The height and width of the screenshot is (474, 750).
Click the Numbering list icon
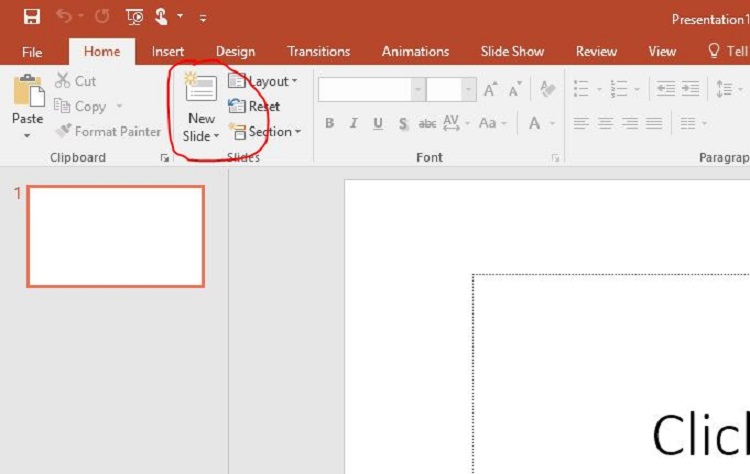618,88
